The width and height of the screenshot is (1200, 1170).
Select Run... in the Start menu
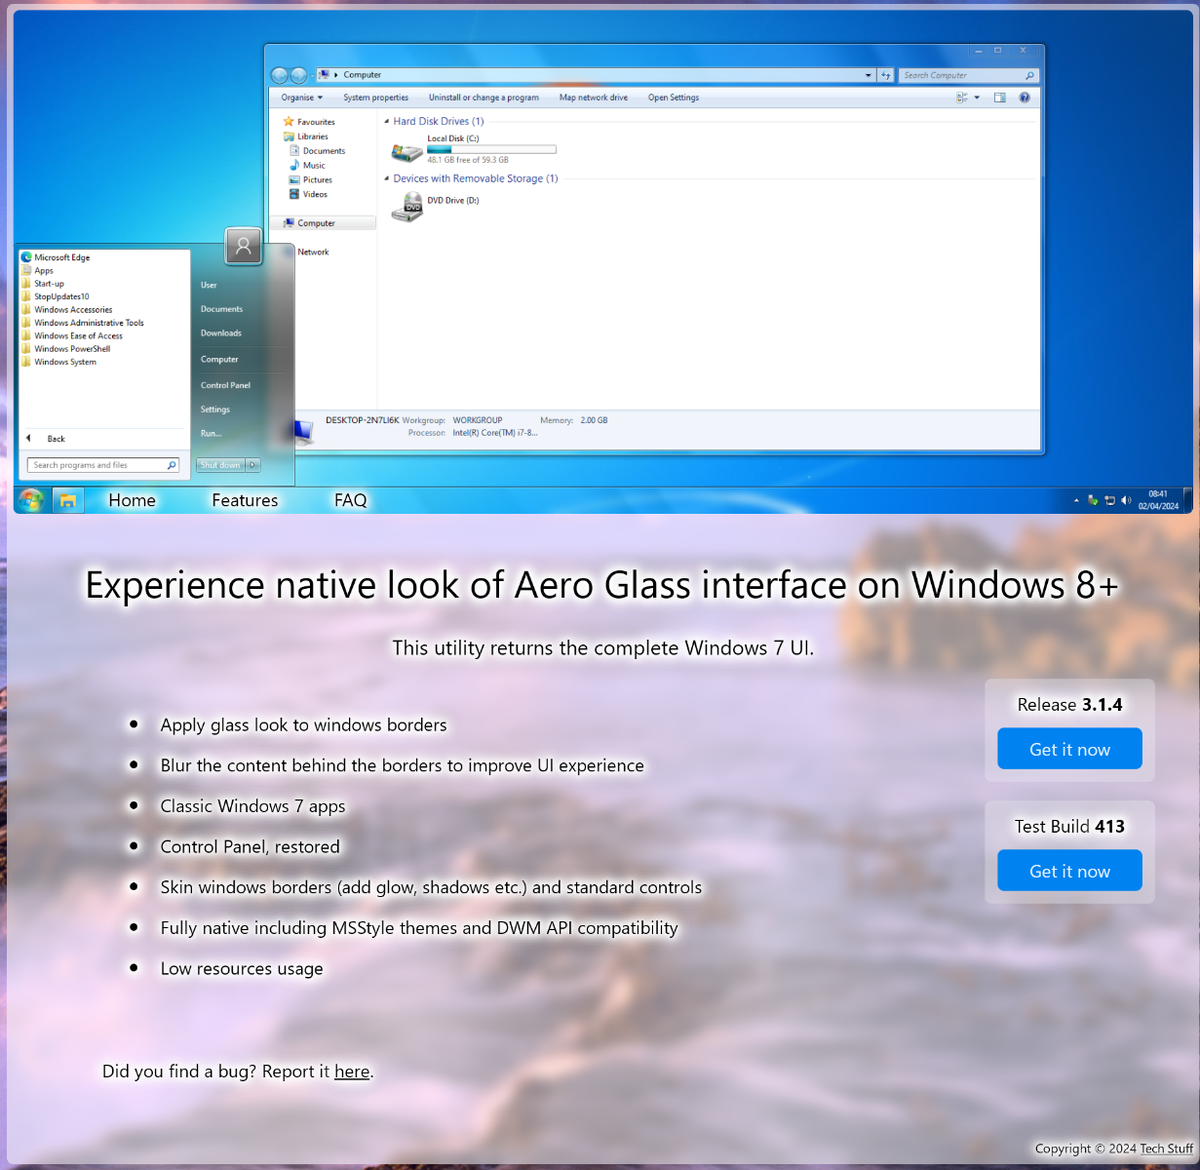211,433
